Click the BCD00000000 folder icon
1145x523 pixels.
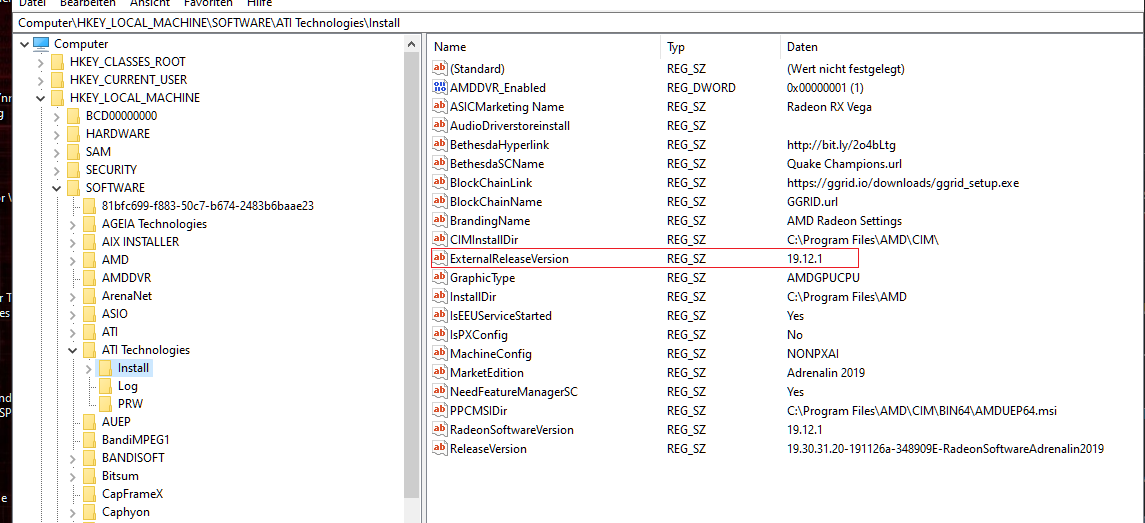coord(74,115)
